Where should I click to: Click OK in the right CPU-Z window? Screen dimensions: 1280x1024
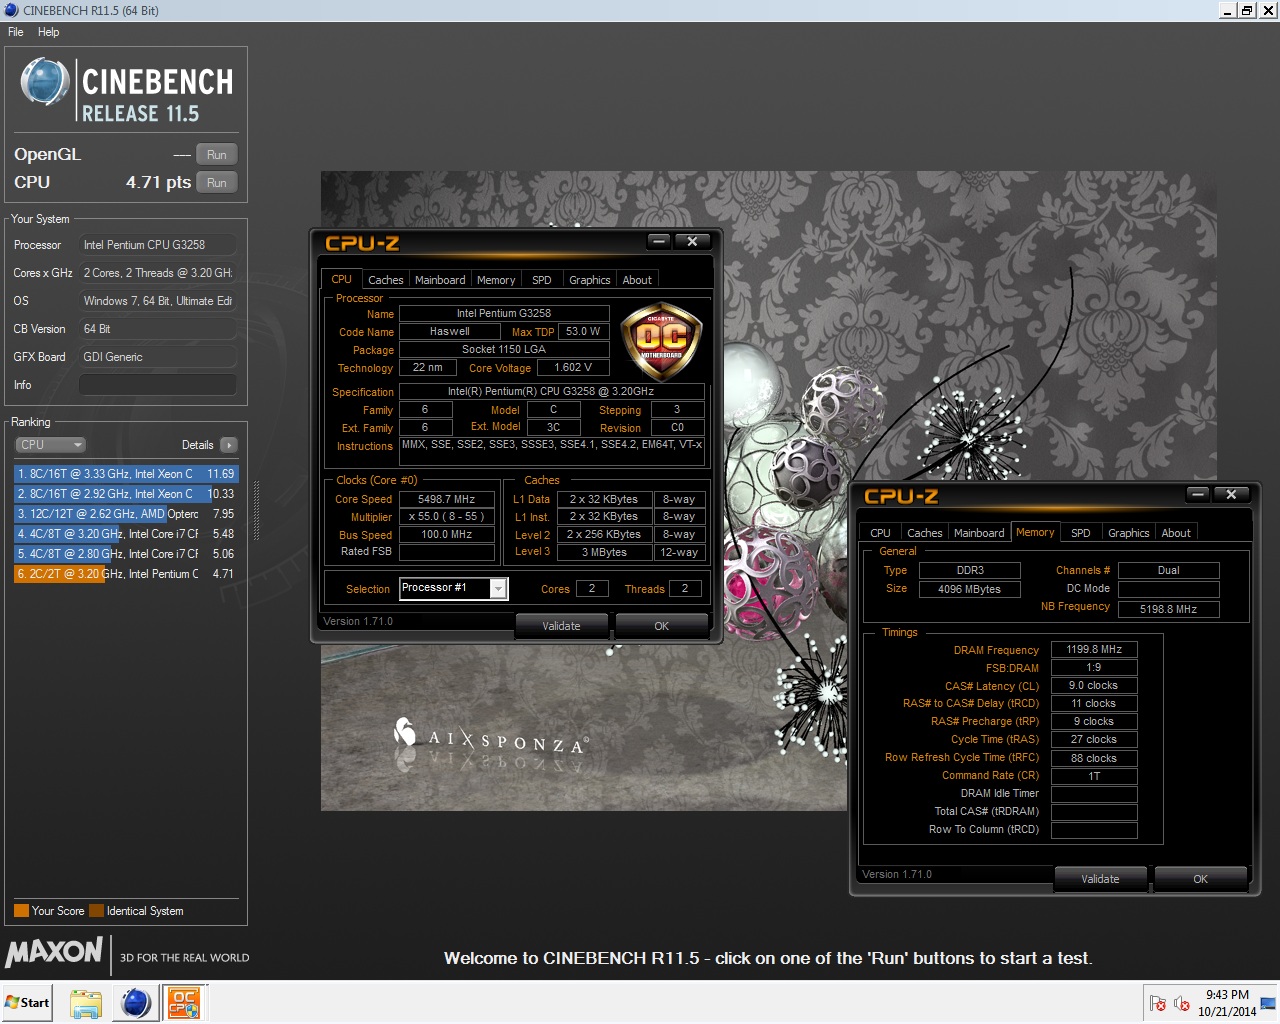(x=1200, y=879)
